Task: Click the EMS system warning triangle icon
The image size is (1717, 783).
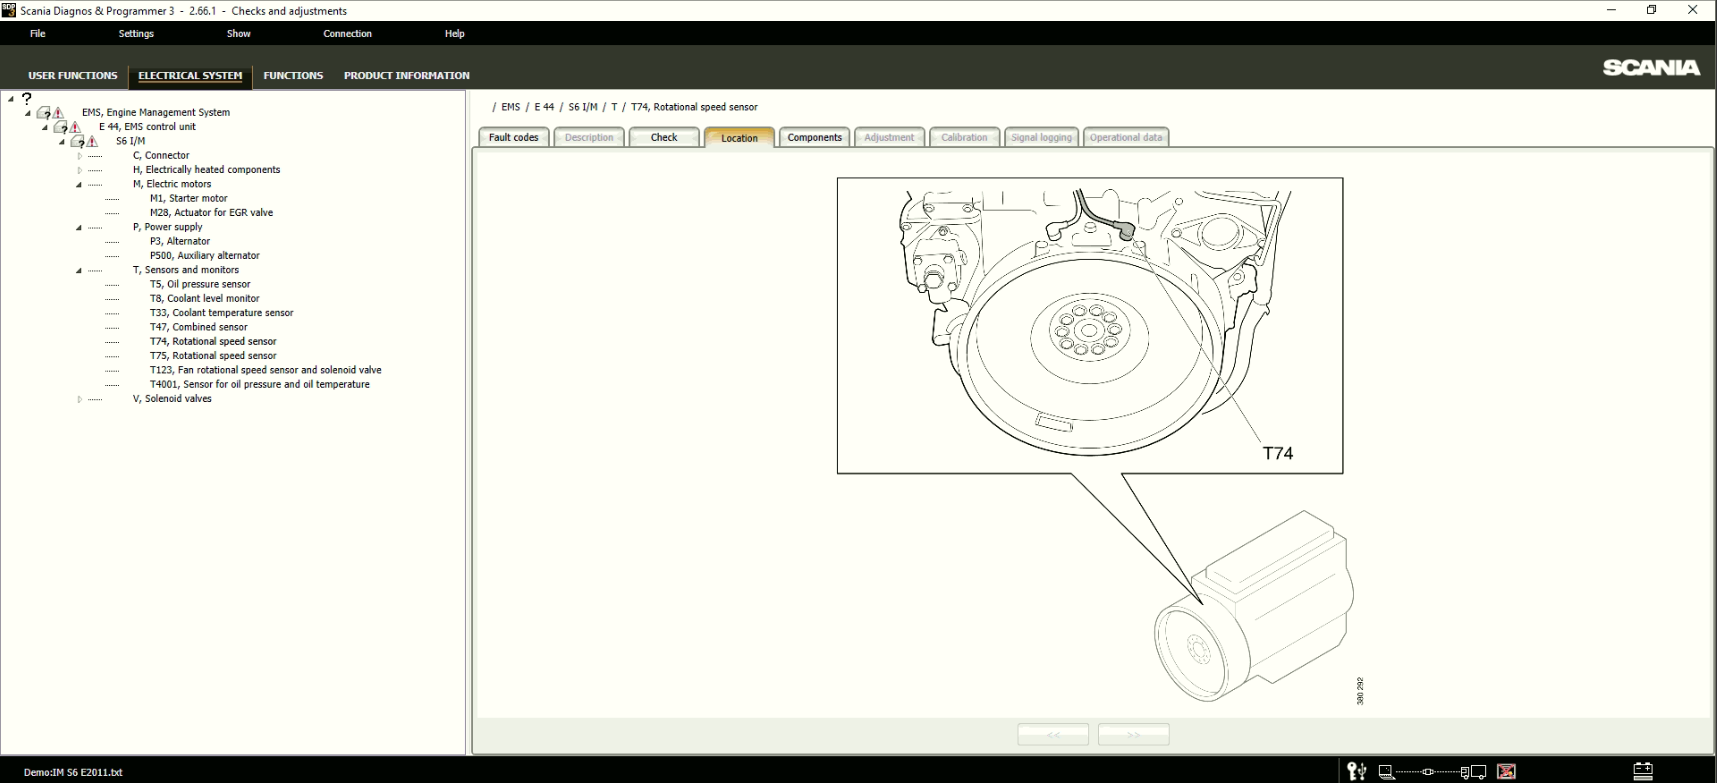Action: (58, 113)
